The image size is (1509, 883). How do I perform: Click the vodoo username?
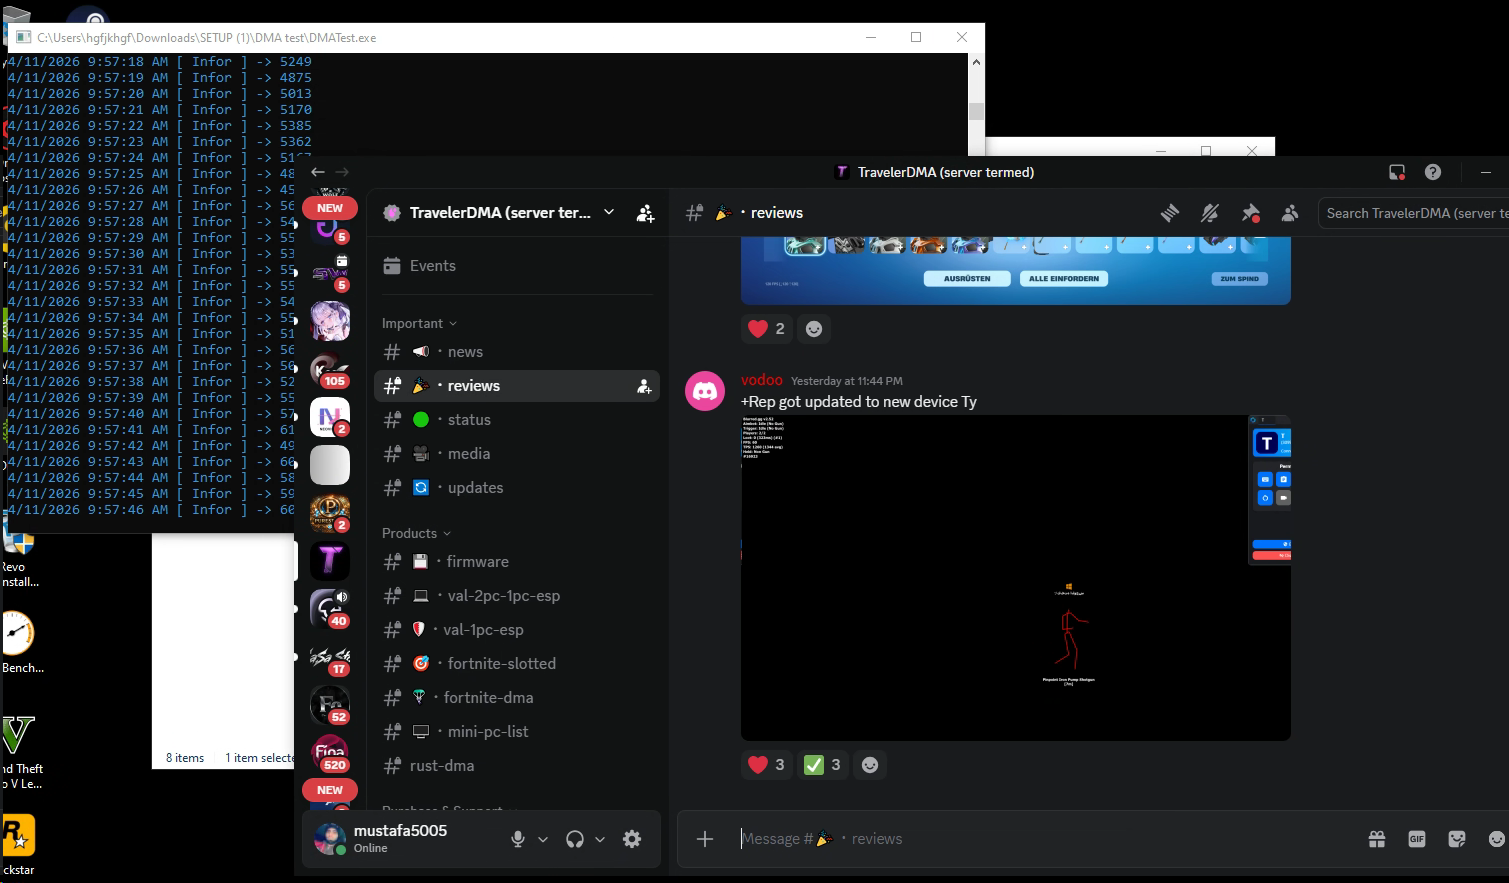[762, 380]
